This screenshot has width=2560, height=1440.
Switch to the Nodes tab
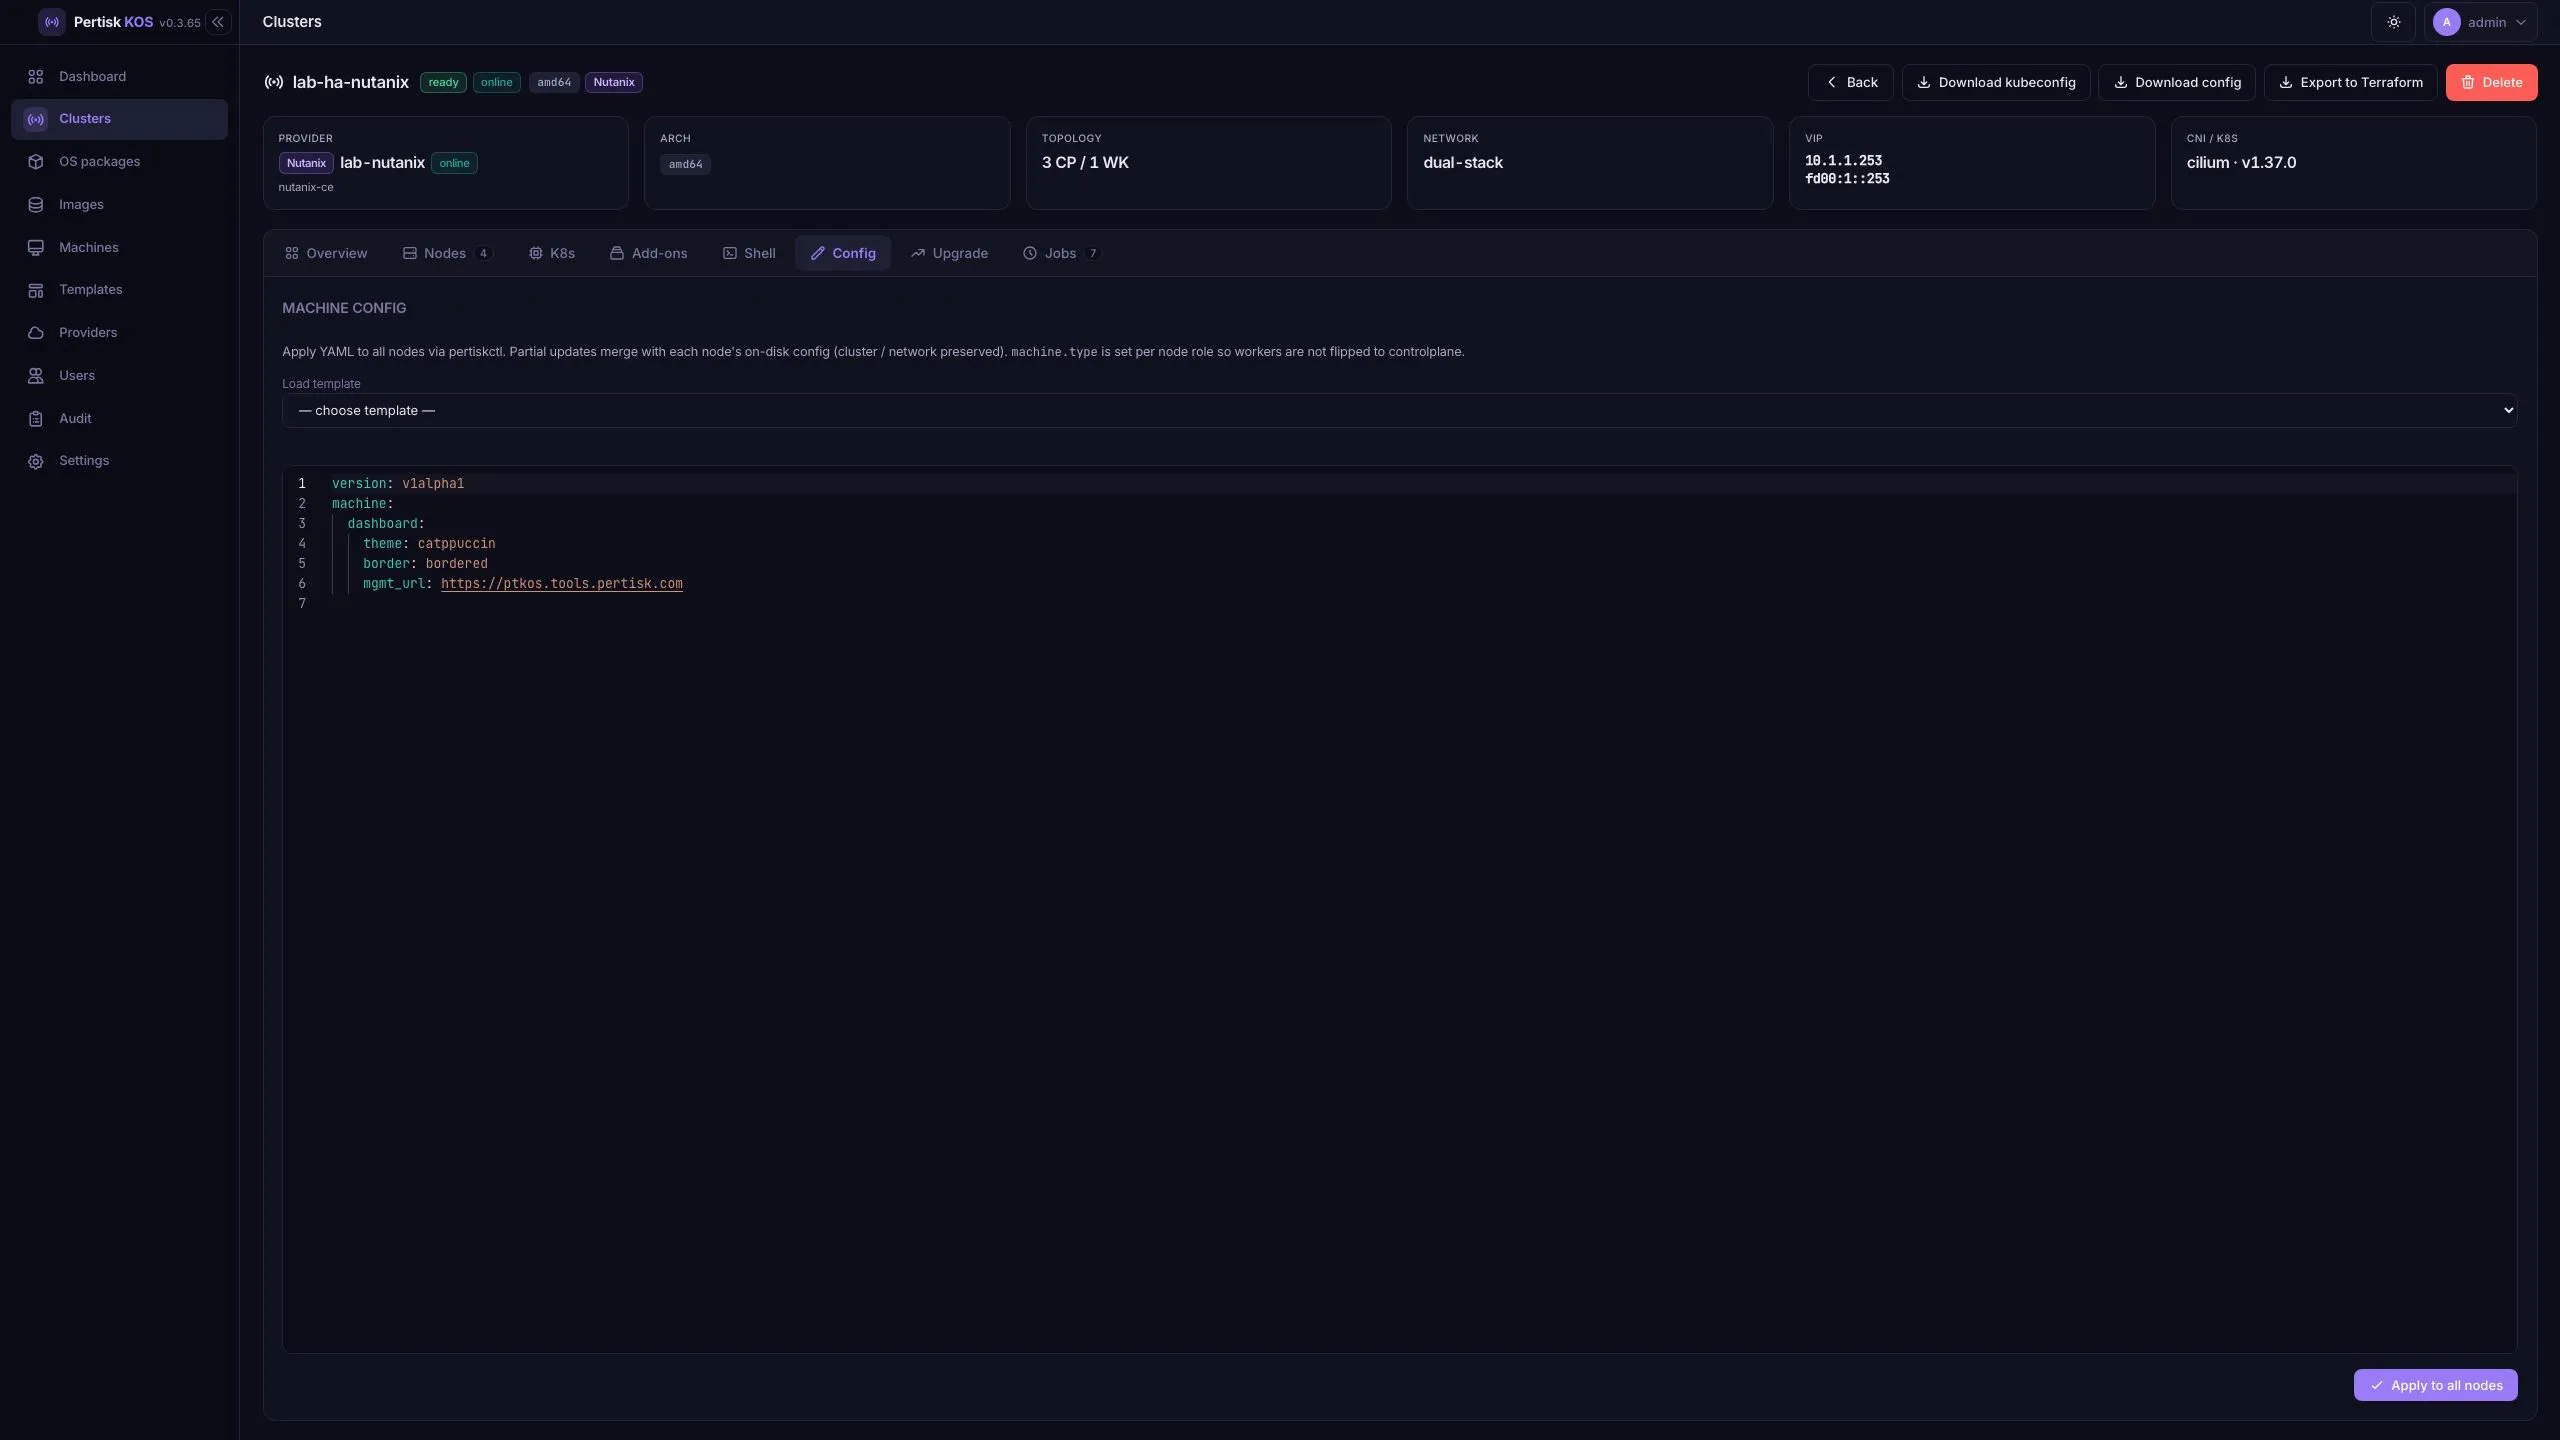pos(446,254)
